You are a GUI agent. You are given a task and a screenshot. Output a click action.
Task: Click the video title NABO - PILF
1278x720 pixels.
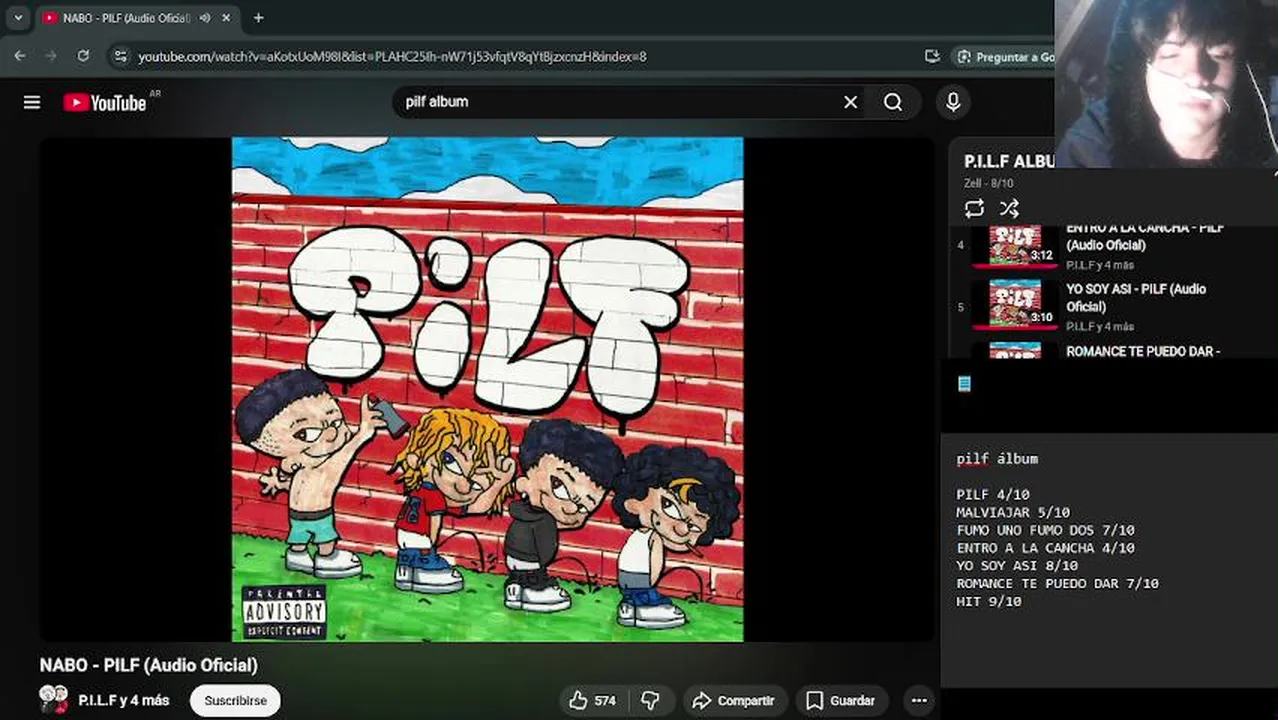click(x=148, y=665)
